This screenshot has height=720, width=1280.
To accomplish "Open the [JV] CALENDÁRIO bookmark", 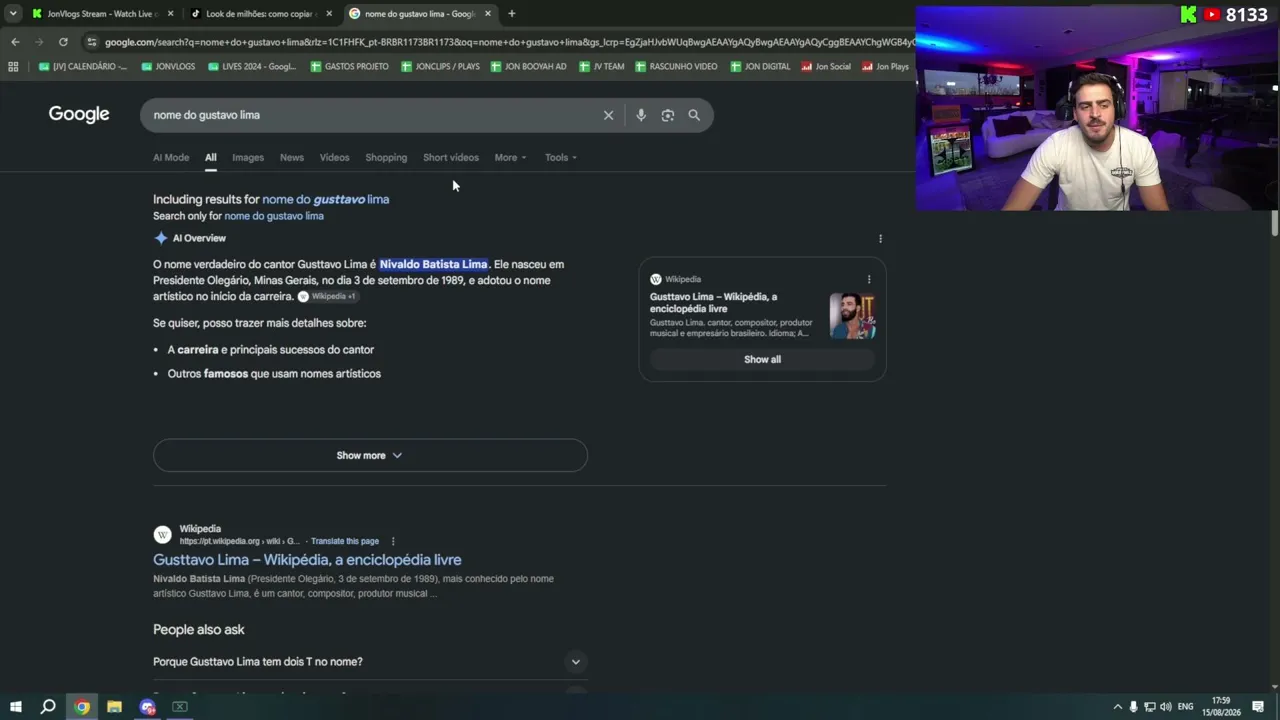I will pyautogui.click(x=83, y=67).
